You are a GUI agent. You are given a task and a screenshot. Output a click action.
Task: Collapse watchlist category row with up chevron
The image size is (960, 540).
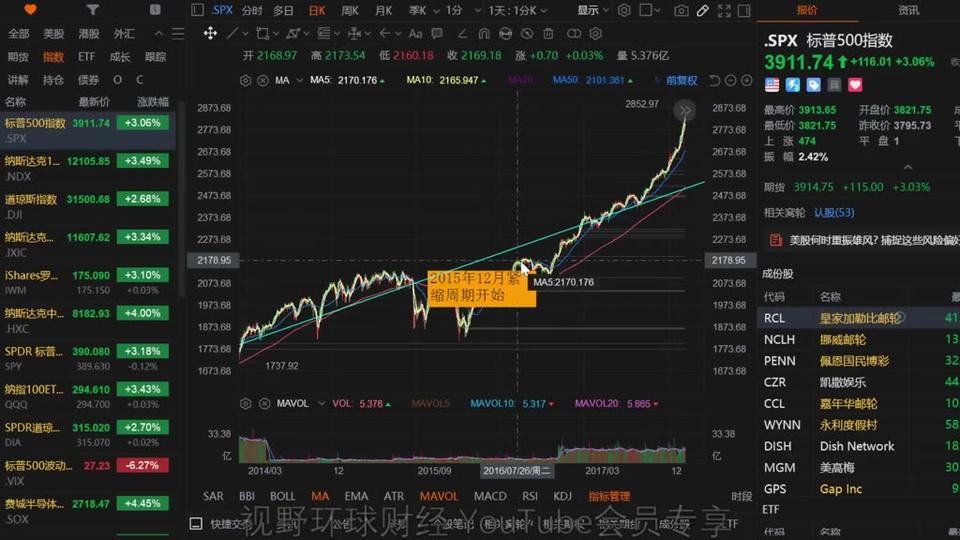(x=159, y=33)
